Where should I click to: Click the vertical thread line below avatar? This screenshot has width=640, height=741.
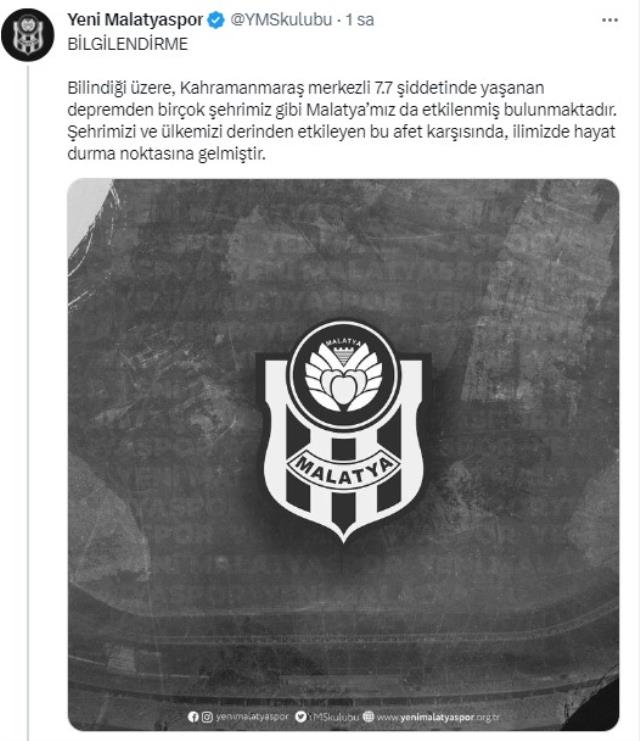pyautogui.click(x=28, y=403)
